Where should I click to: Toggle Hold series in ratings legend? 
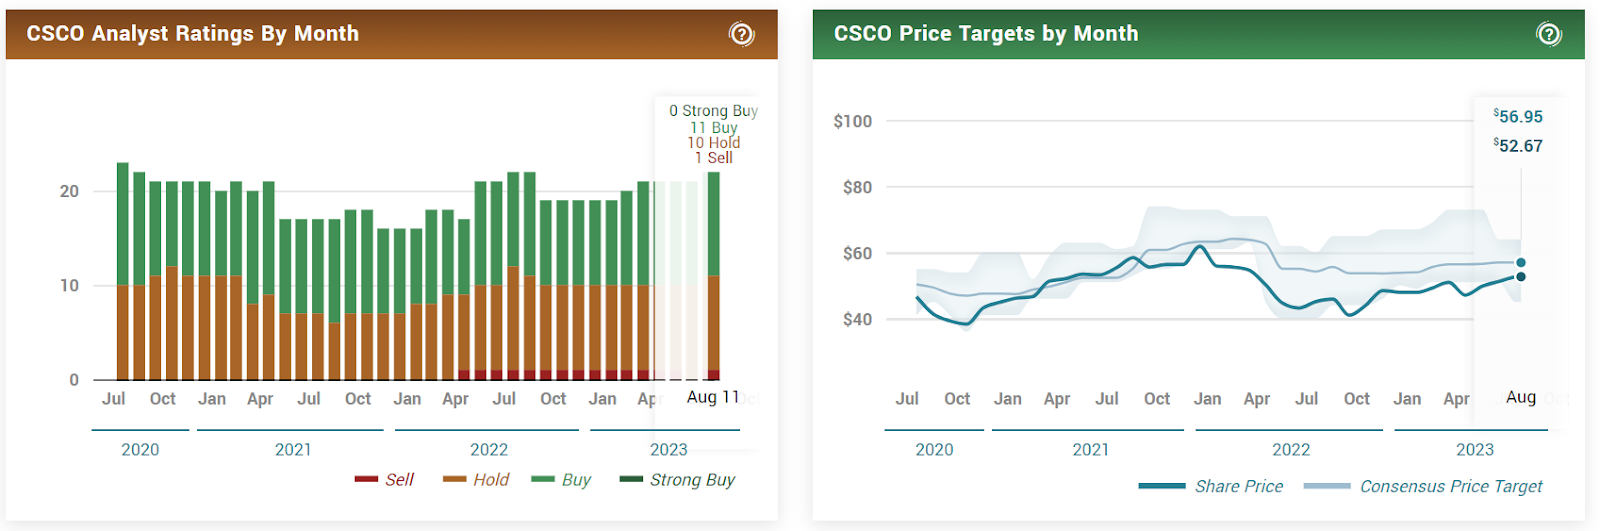[476, 480]
